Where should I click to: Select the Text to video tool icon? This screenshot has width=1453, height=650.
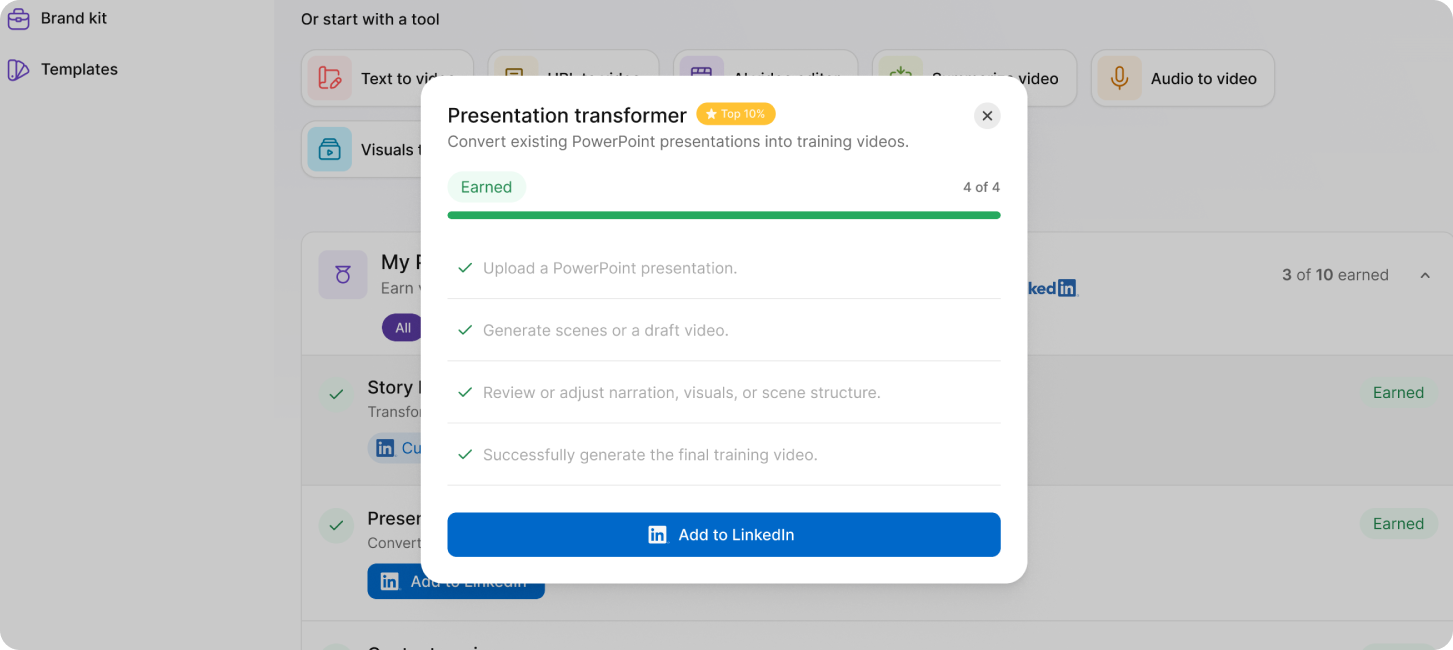pyautogui.click(x=330, y=78)
